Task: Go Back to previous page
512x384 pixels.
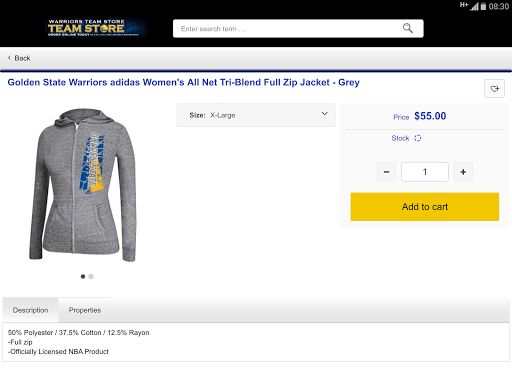Action: pyautogui.click(x=19, y=58)
